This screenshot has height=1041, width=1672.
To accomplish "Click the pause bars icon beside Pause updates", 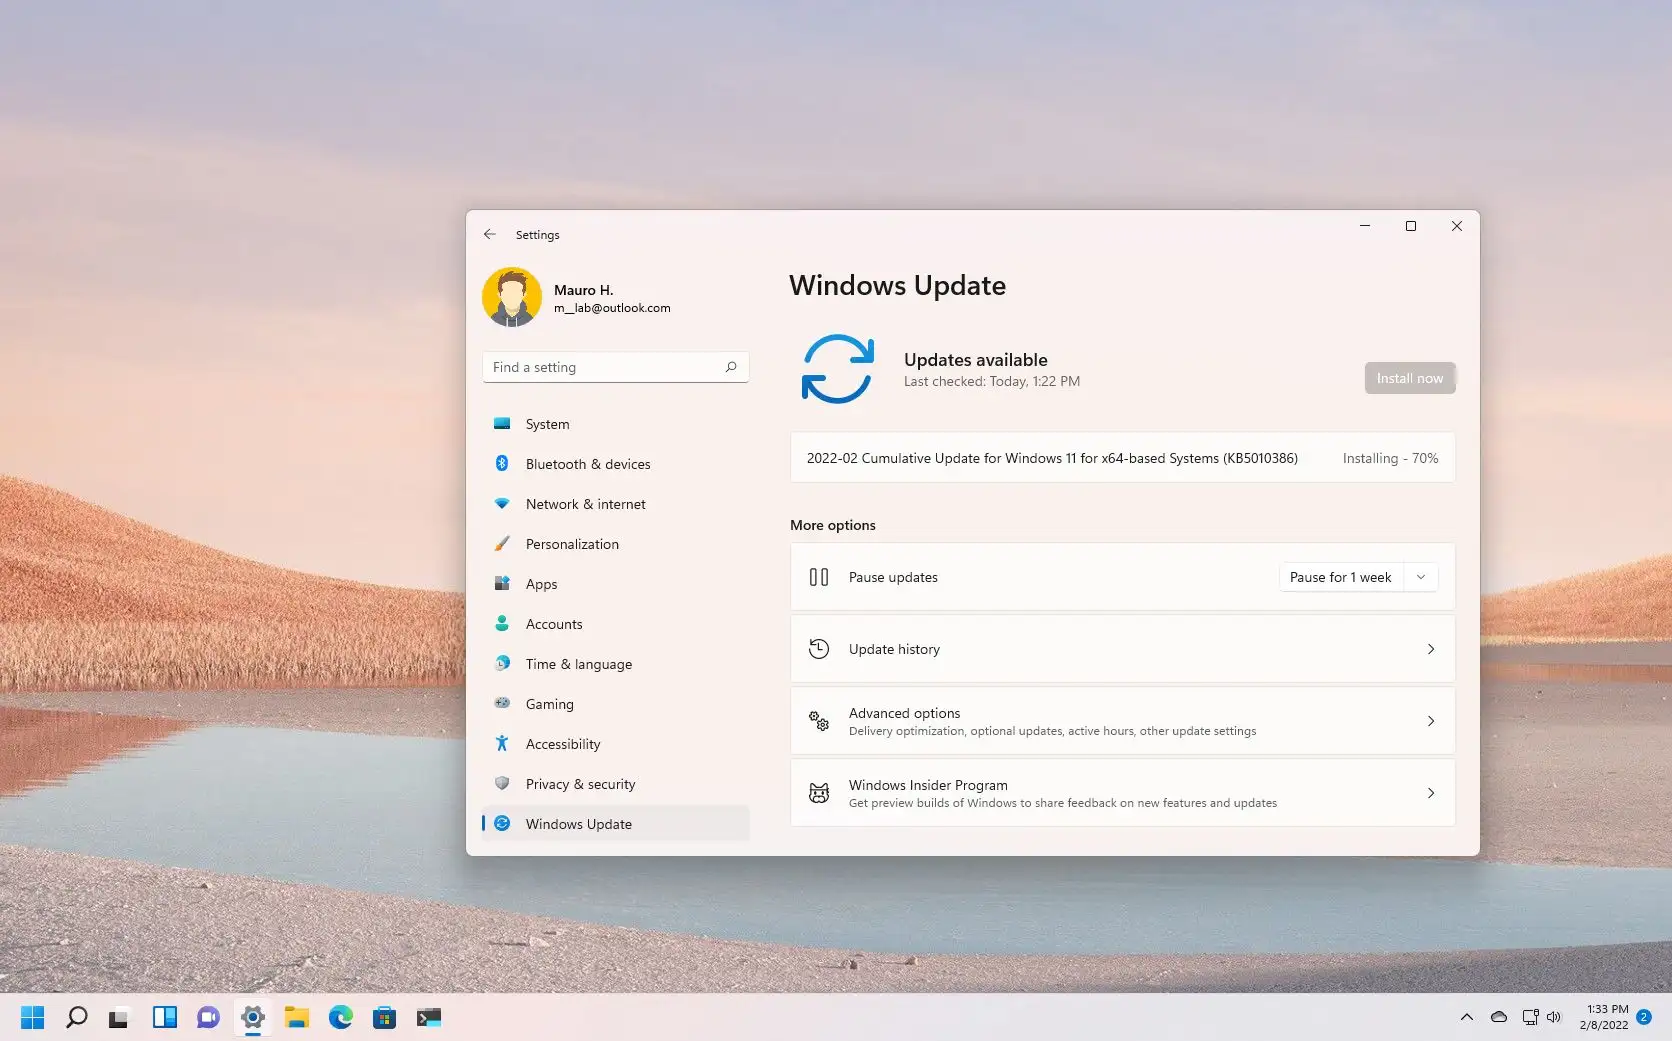I will [x=819, y=577].
